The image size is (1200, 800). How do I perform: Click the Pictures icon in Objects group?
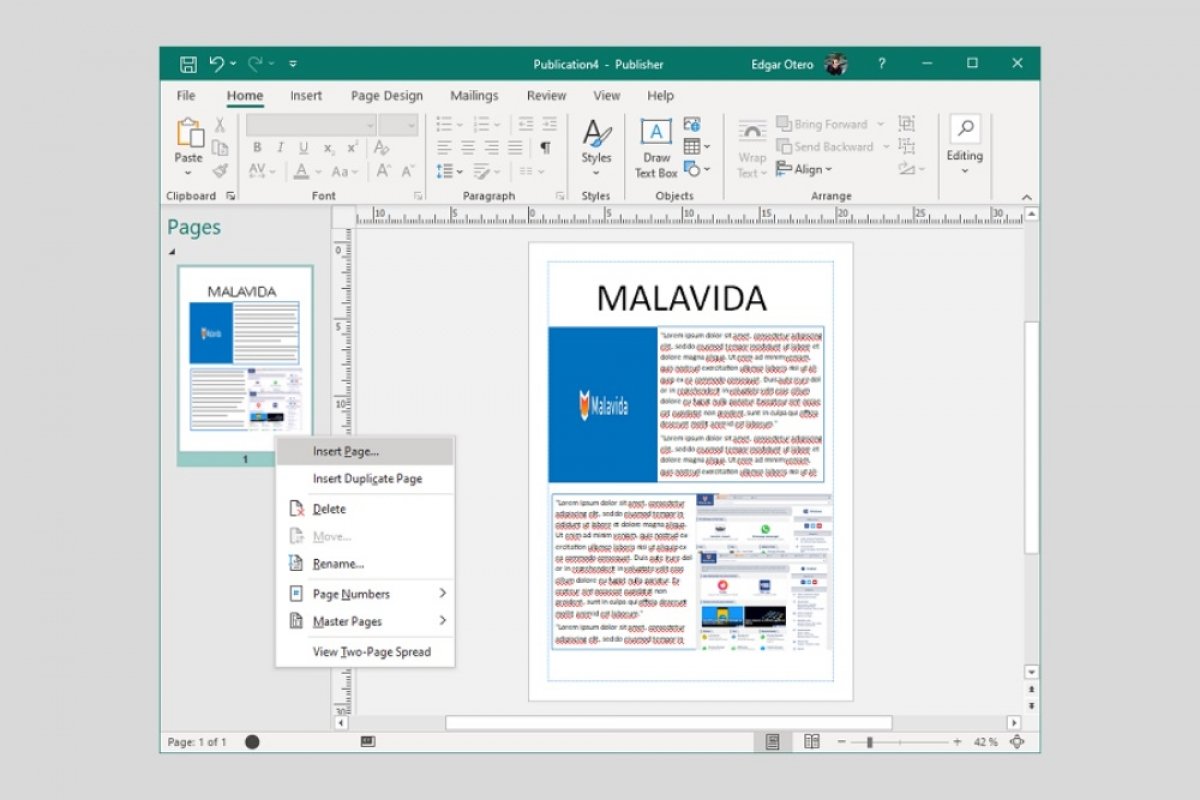pyautogui.click(x=692, y=125)
